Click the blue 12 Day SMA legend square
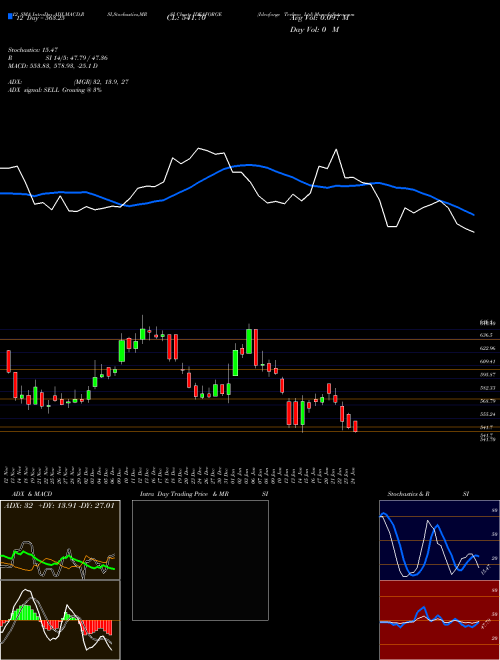This screenshot has width=500, height=660. point(10,17)
